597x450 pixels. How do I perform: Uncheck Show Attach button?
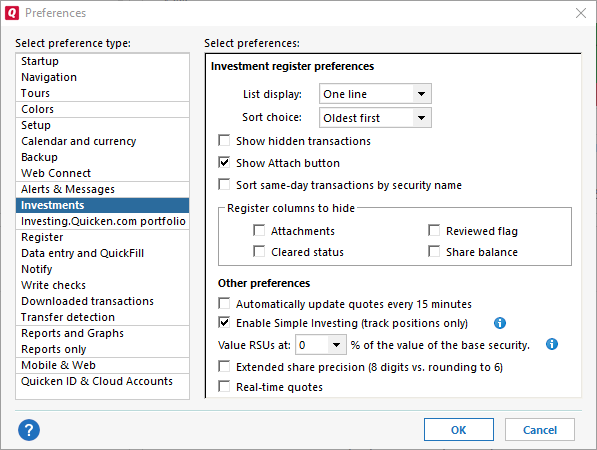click(x=224, y=163)
